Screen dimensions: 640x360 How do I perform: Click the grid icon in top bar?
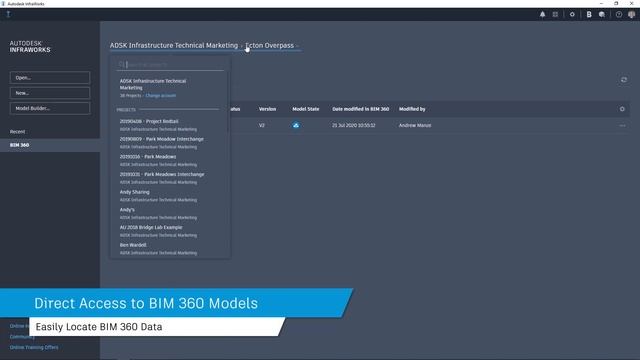point(555,14)
